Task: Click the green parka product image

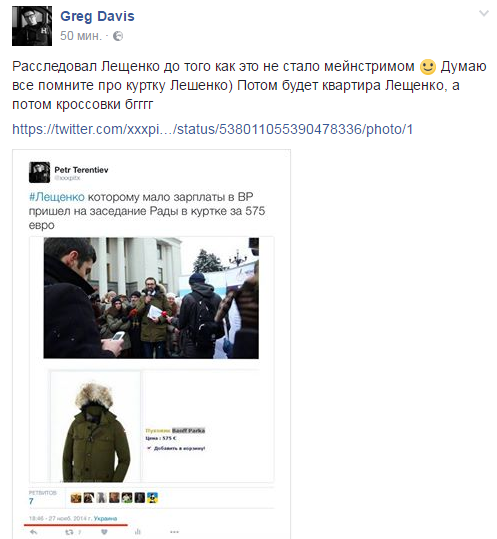Action: coord(96,426)
